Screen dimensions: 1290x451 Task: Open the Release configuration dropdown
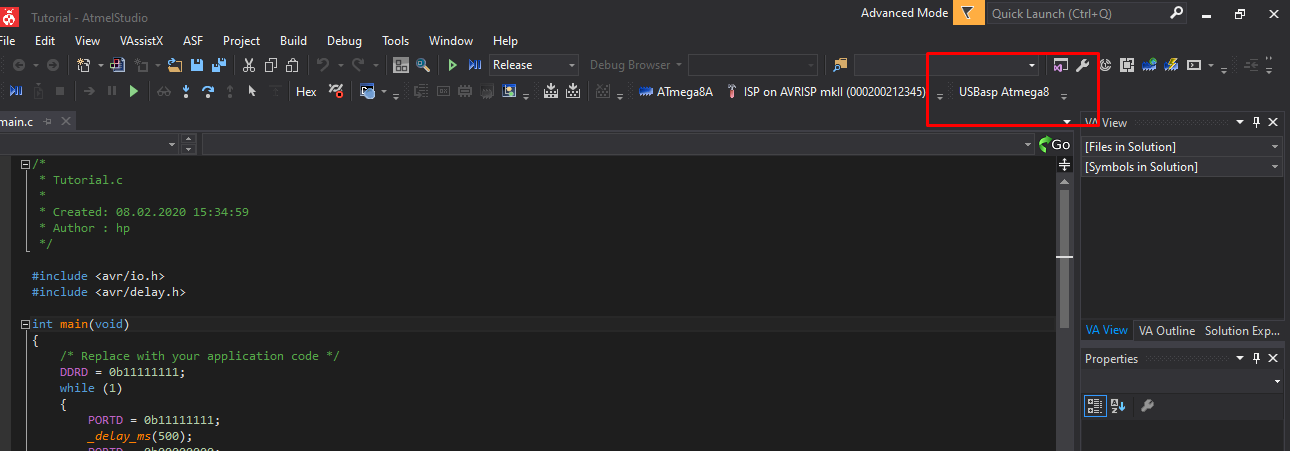(534, 65)
